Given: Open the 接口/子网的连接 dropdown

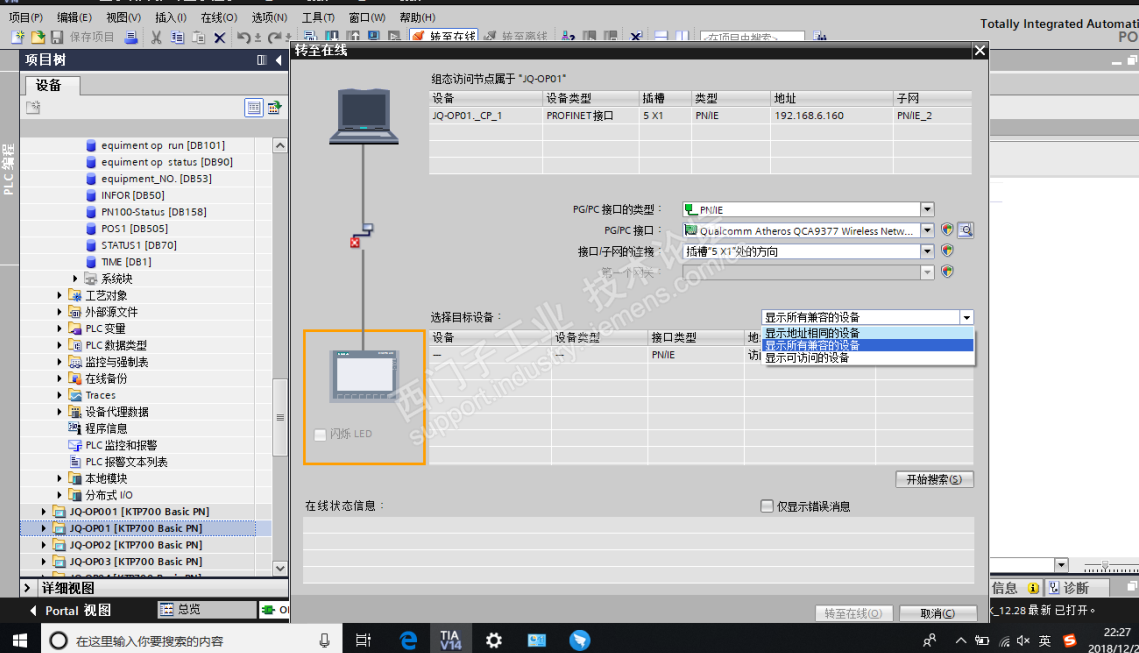Looking at the screenshot, I should click(927, 251).
